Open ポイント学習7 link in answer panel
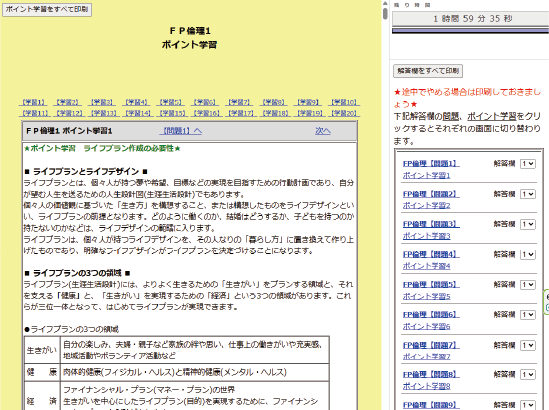The height and width of the screenshot is (410, 549). 426,356
